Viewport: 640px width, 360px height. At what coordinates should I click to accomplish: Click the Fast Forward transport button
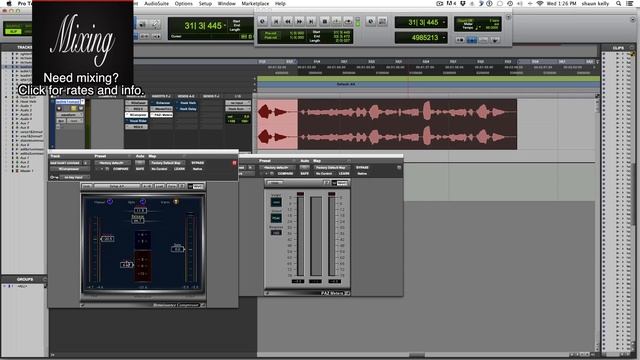300,21
